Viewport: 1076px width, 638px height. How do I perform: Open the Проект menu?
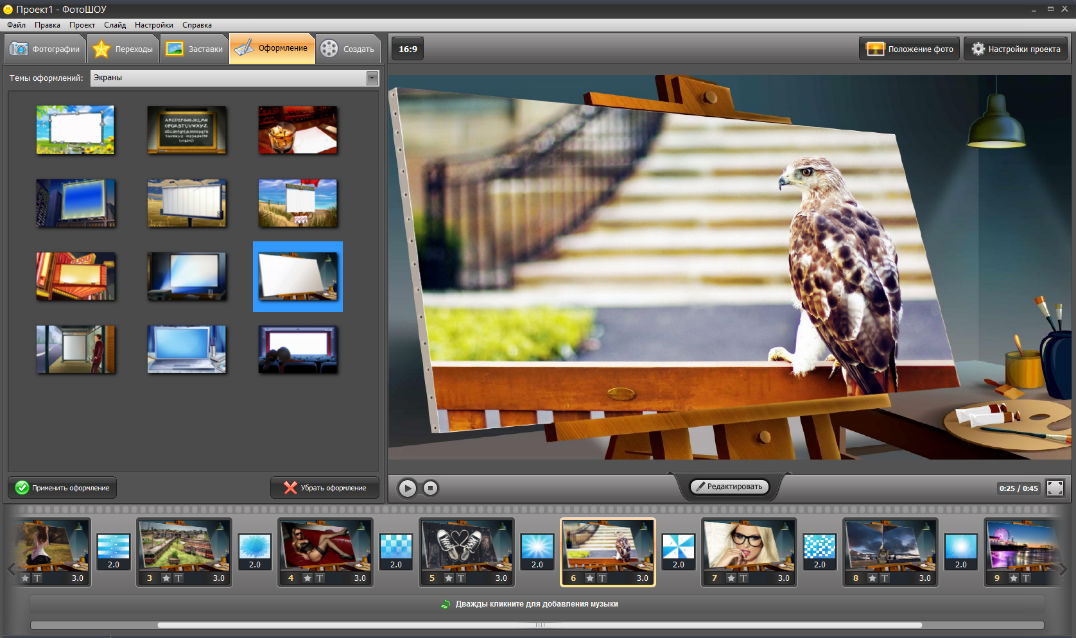[x=82, y=25]
